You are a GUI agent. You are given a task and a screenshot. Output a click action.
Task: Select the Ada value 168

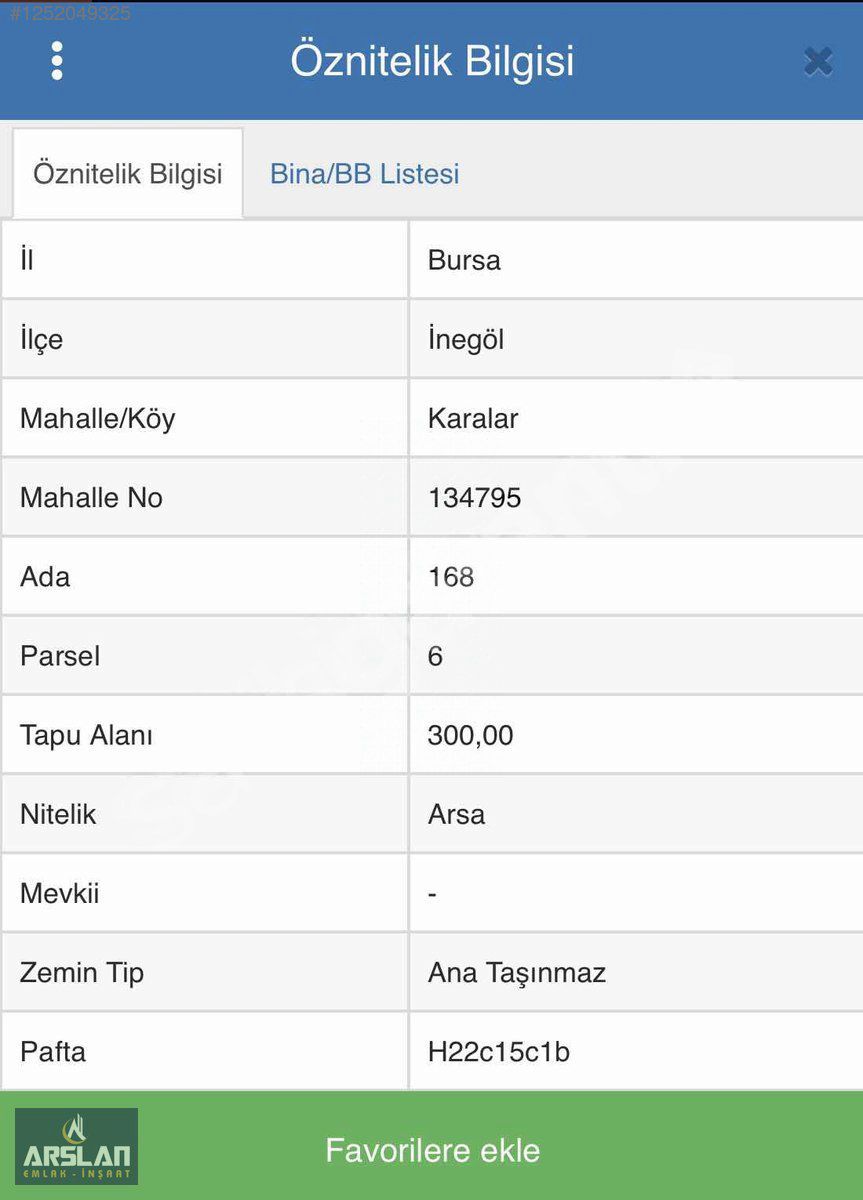point(451,577)
